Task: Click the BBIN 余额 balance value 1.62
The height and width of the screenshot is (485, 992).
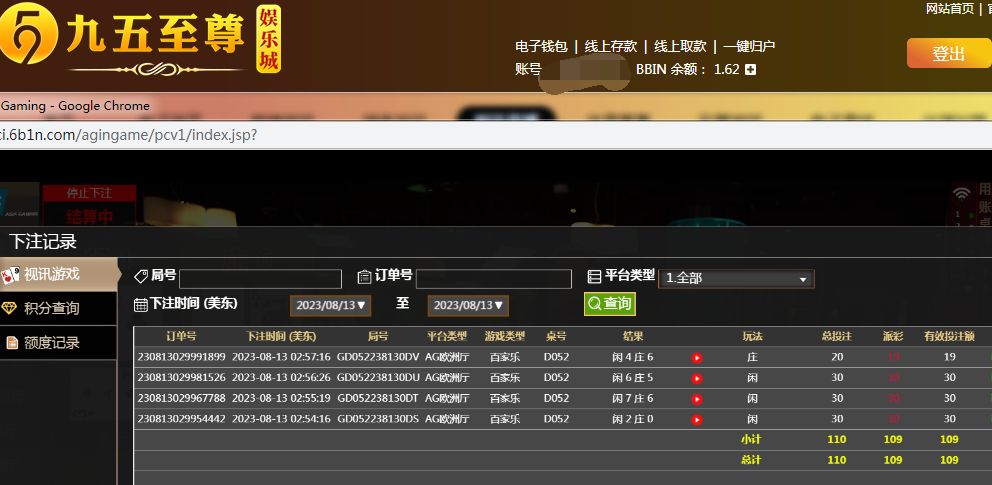Action: [x=726, y=70]
